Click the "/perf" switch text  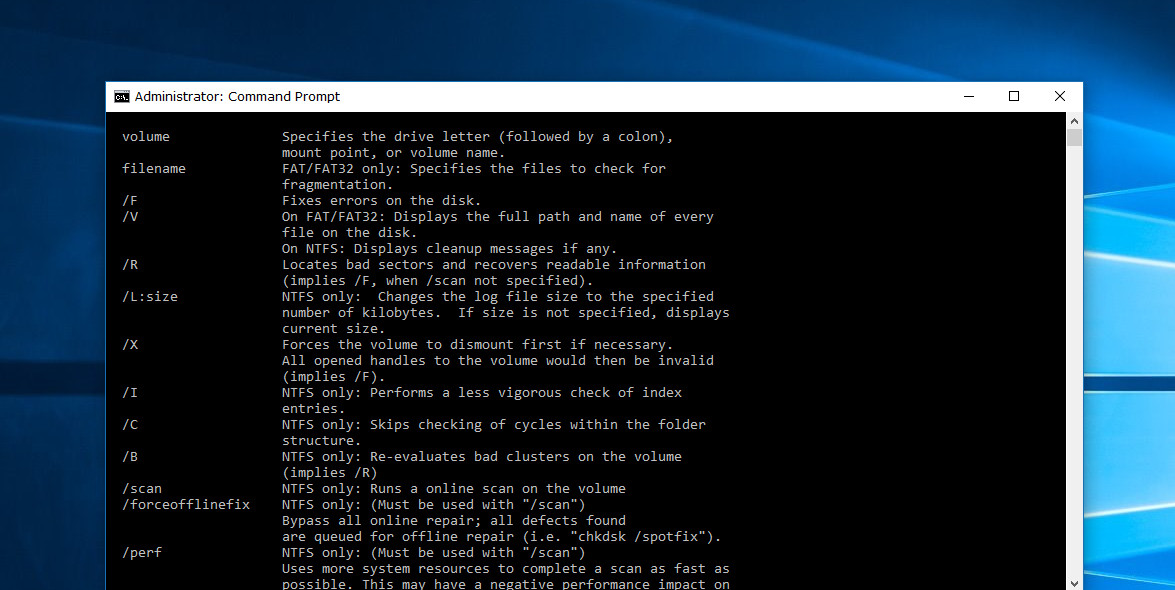tap(142, 553)
